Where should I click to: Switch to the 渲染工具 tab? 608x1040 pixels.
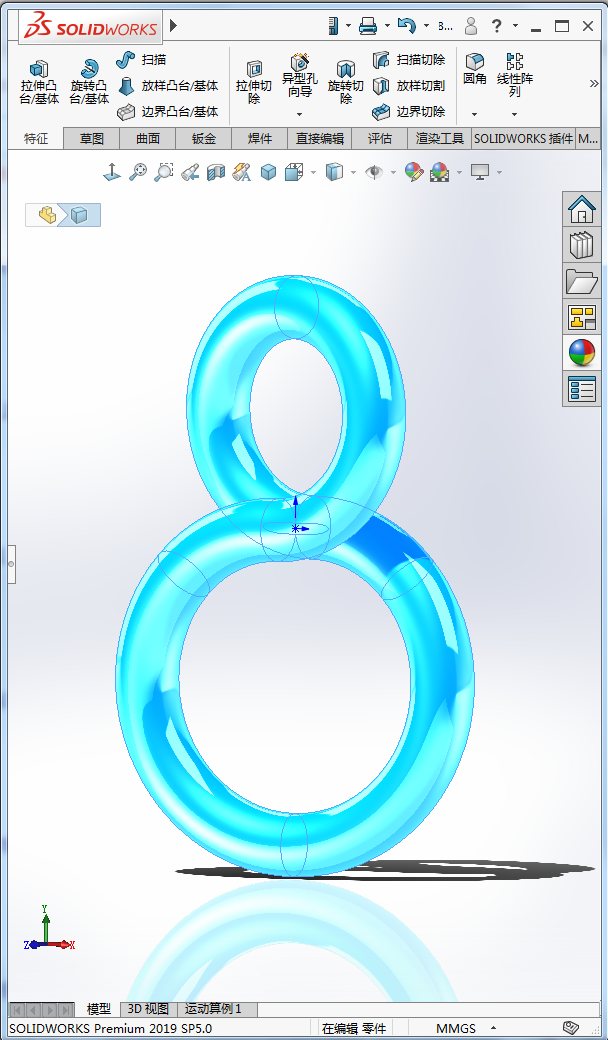[440, 139]
